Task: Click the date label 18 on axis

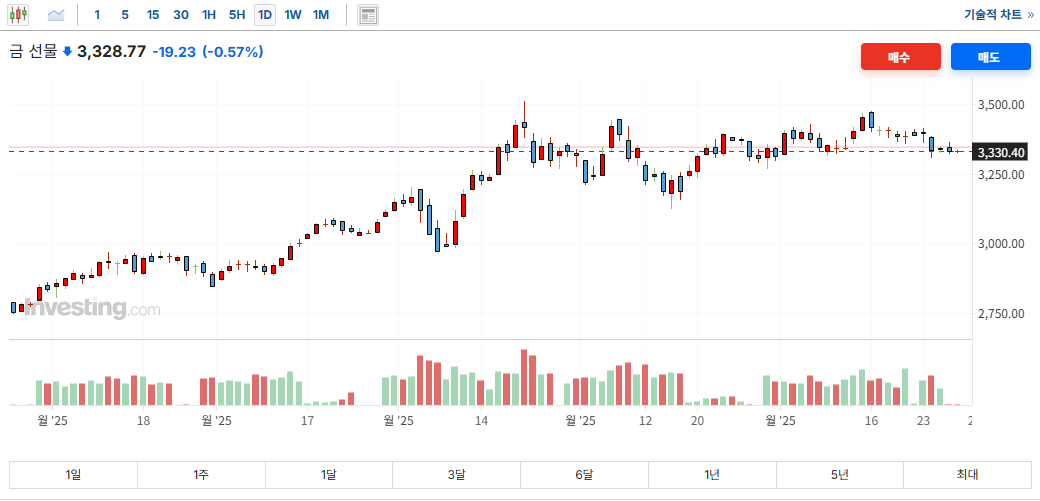Action: point(143,421)
